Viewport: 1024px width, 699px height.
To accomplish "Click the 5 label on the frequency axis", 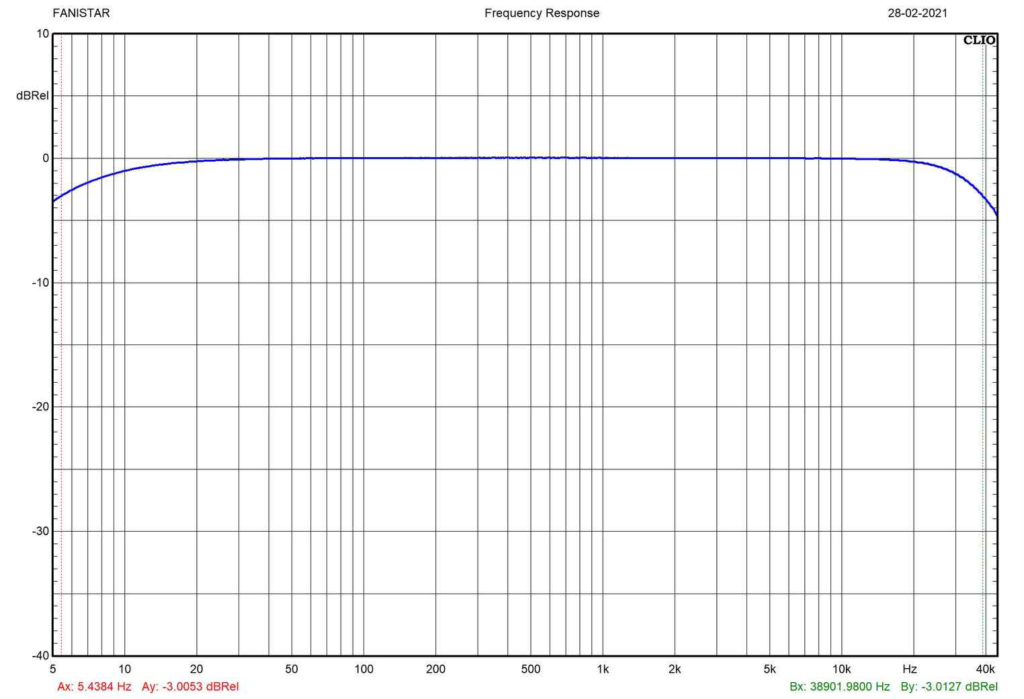I will coord(53,669).
